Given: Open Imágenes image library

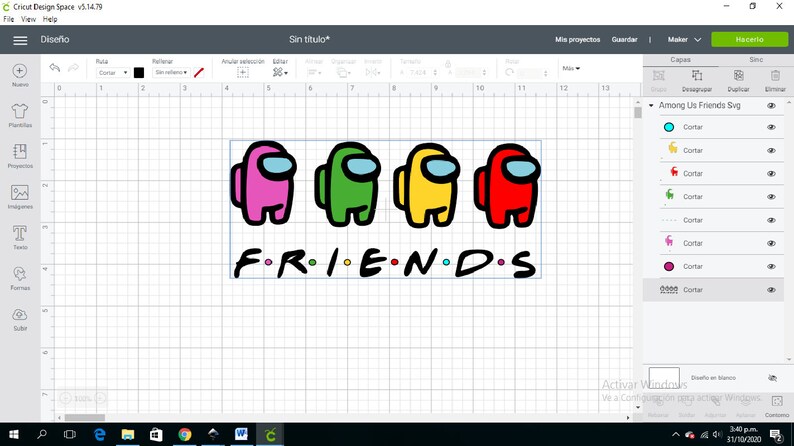Looking at the screenshot, I should coord(20,196).
